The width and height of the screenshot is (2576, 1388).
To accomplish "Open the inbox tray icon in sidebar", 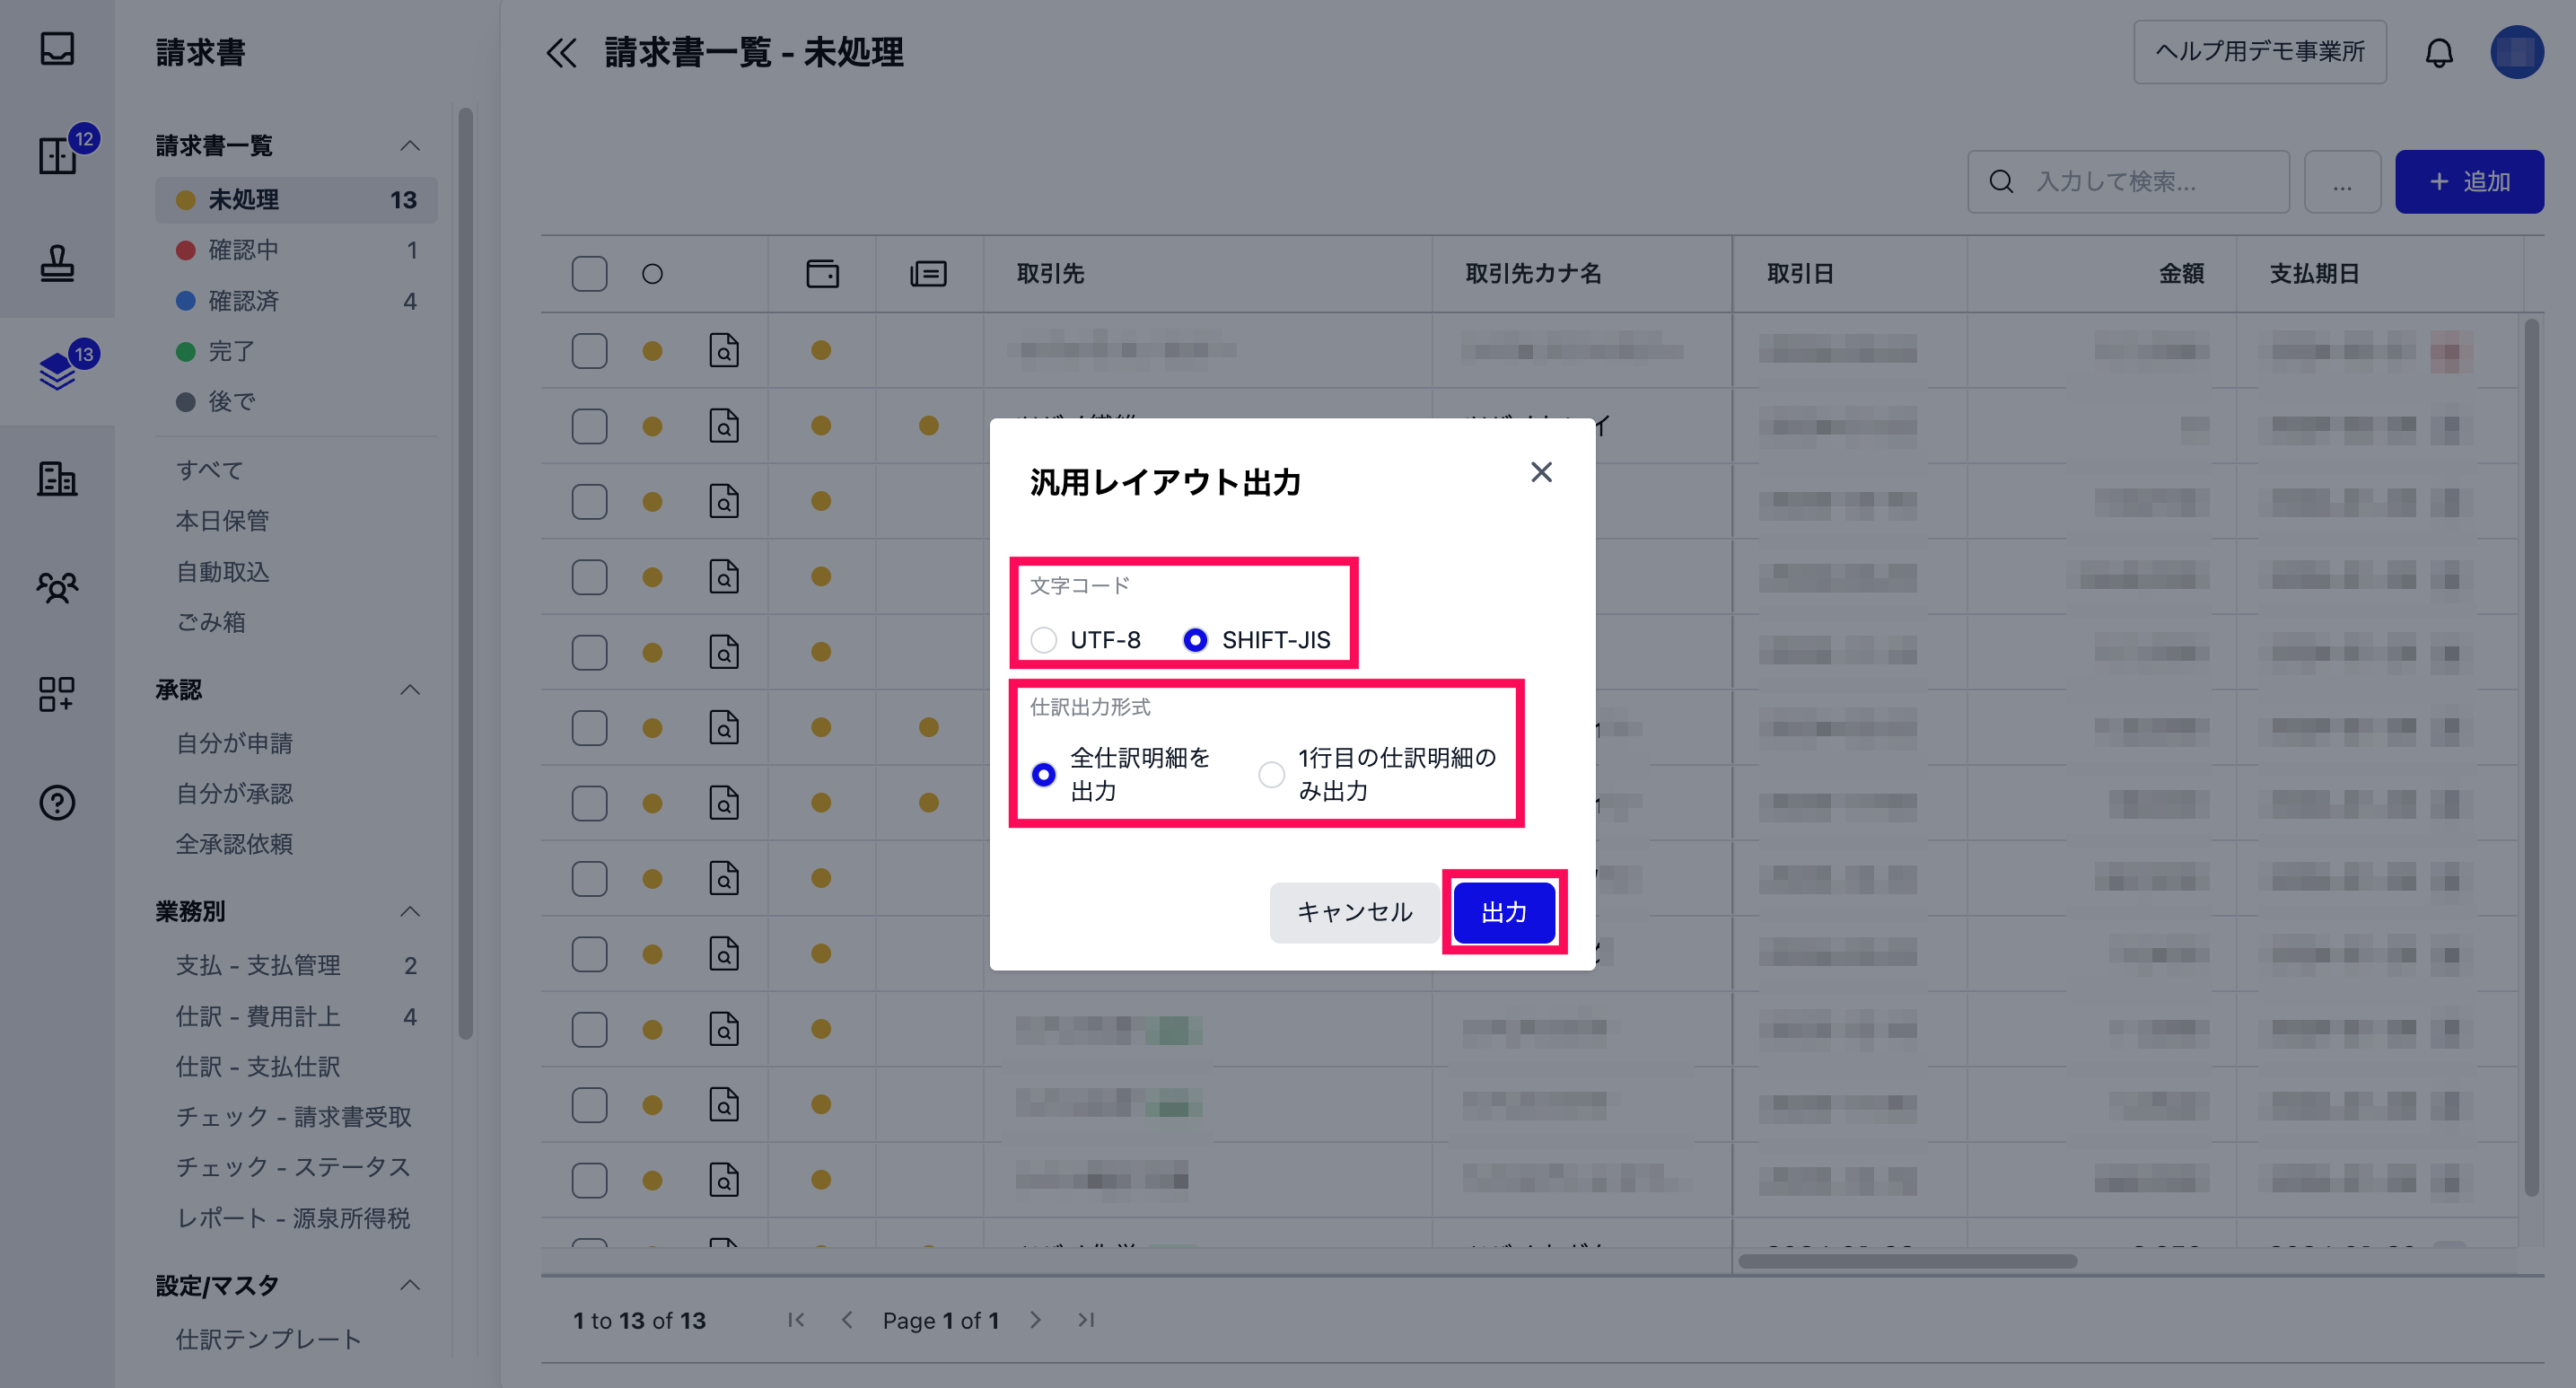I will pos(57,48).
